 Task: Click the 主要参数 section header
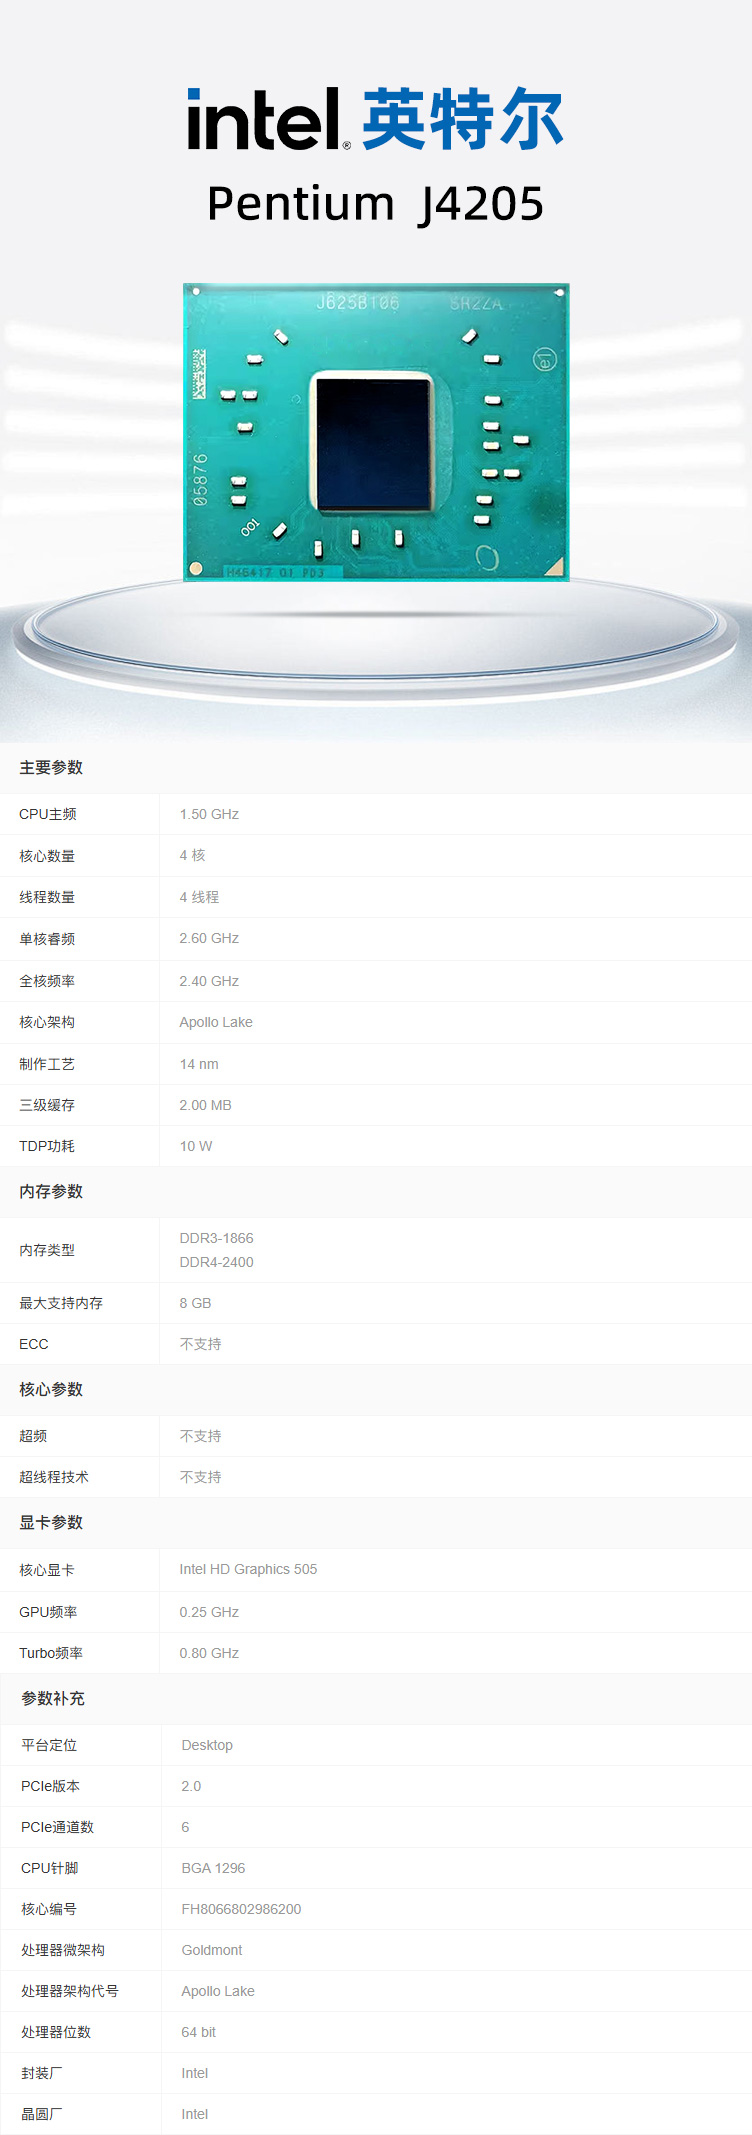click(51, 767)
